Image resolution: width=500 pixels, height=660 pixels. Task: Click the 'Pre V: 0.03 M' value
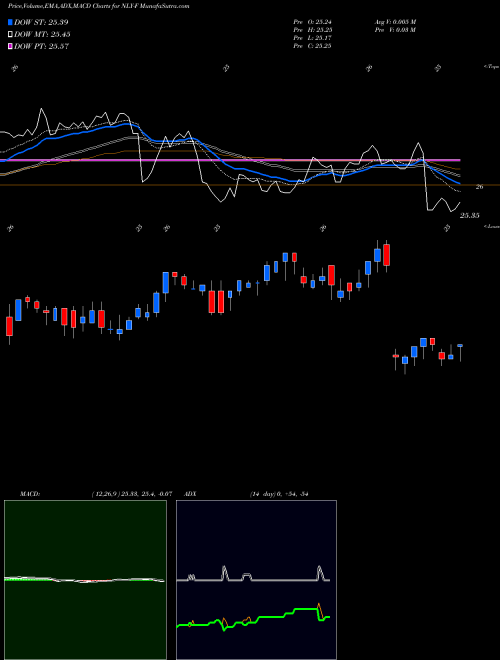(396, 30)
